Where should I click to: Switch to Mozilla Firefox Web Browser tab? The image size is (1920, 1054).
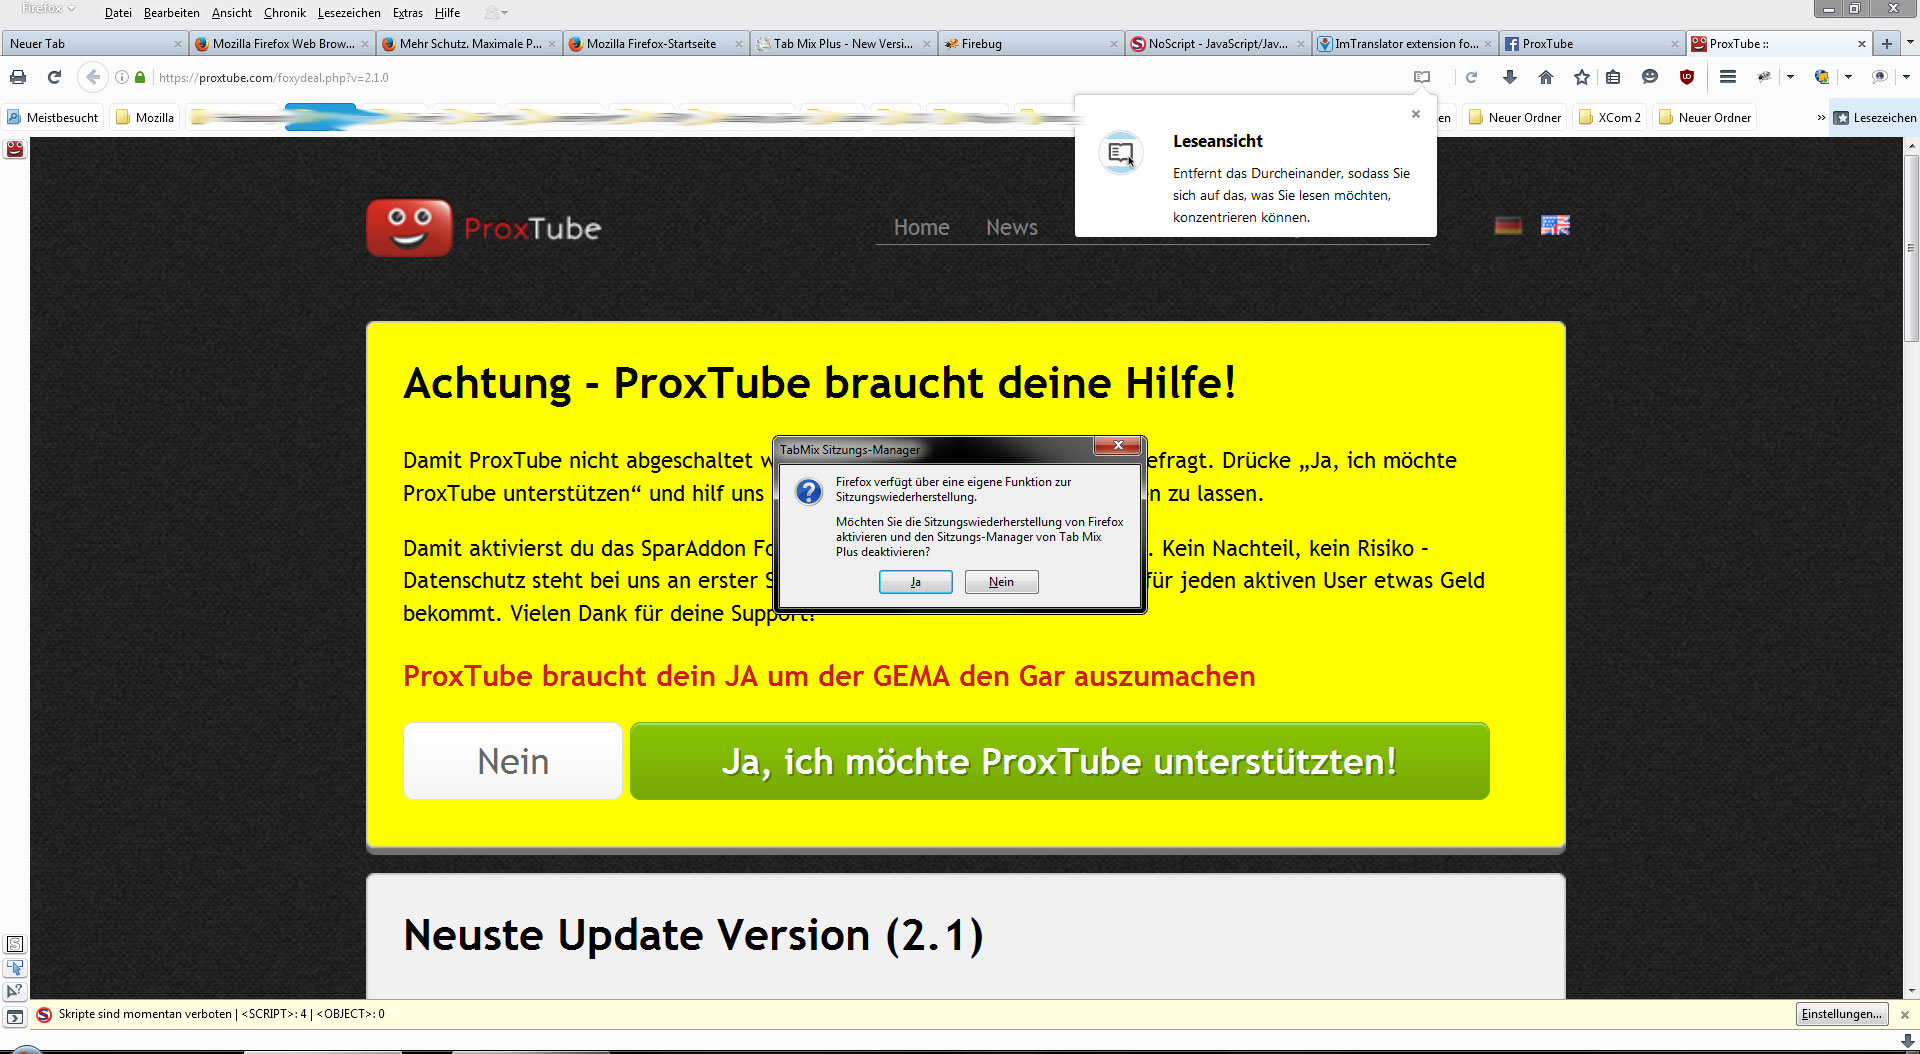click(x=282, y=44)
